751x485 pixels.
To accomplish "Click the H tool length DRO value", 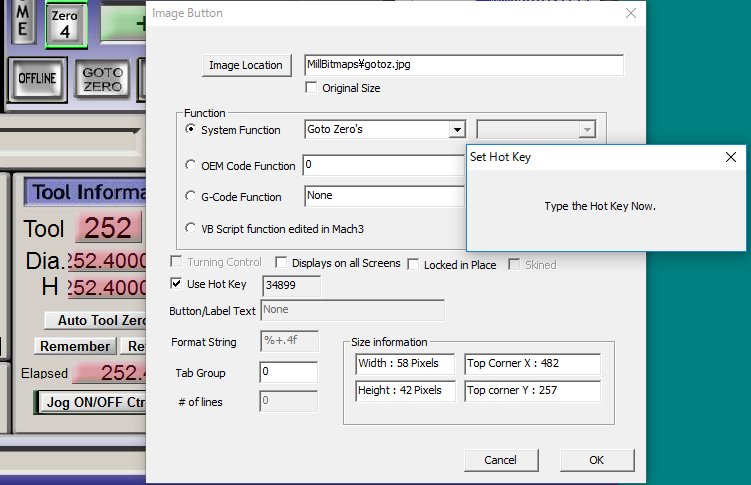I will (106, 287).
